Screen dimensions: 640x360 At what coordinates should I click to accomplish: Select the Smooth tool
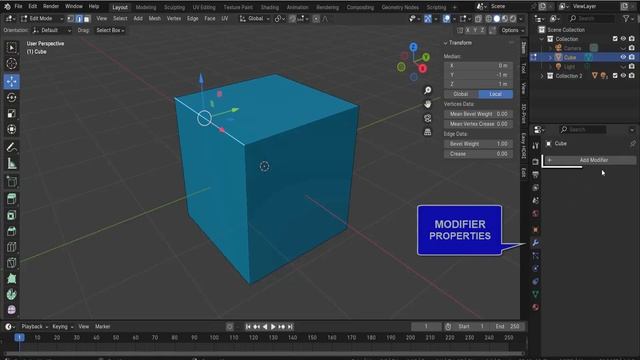[x=11, y=310]
